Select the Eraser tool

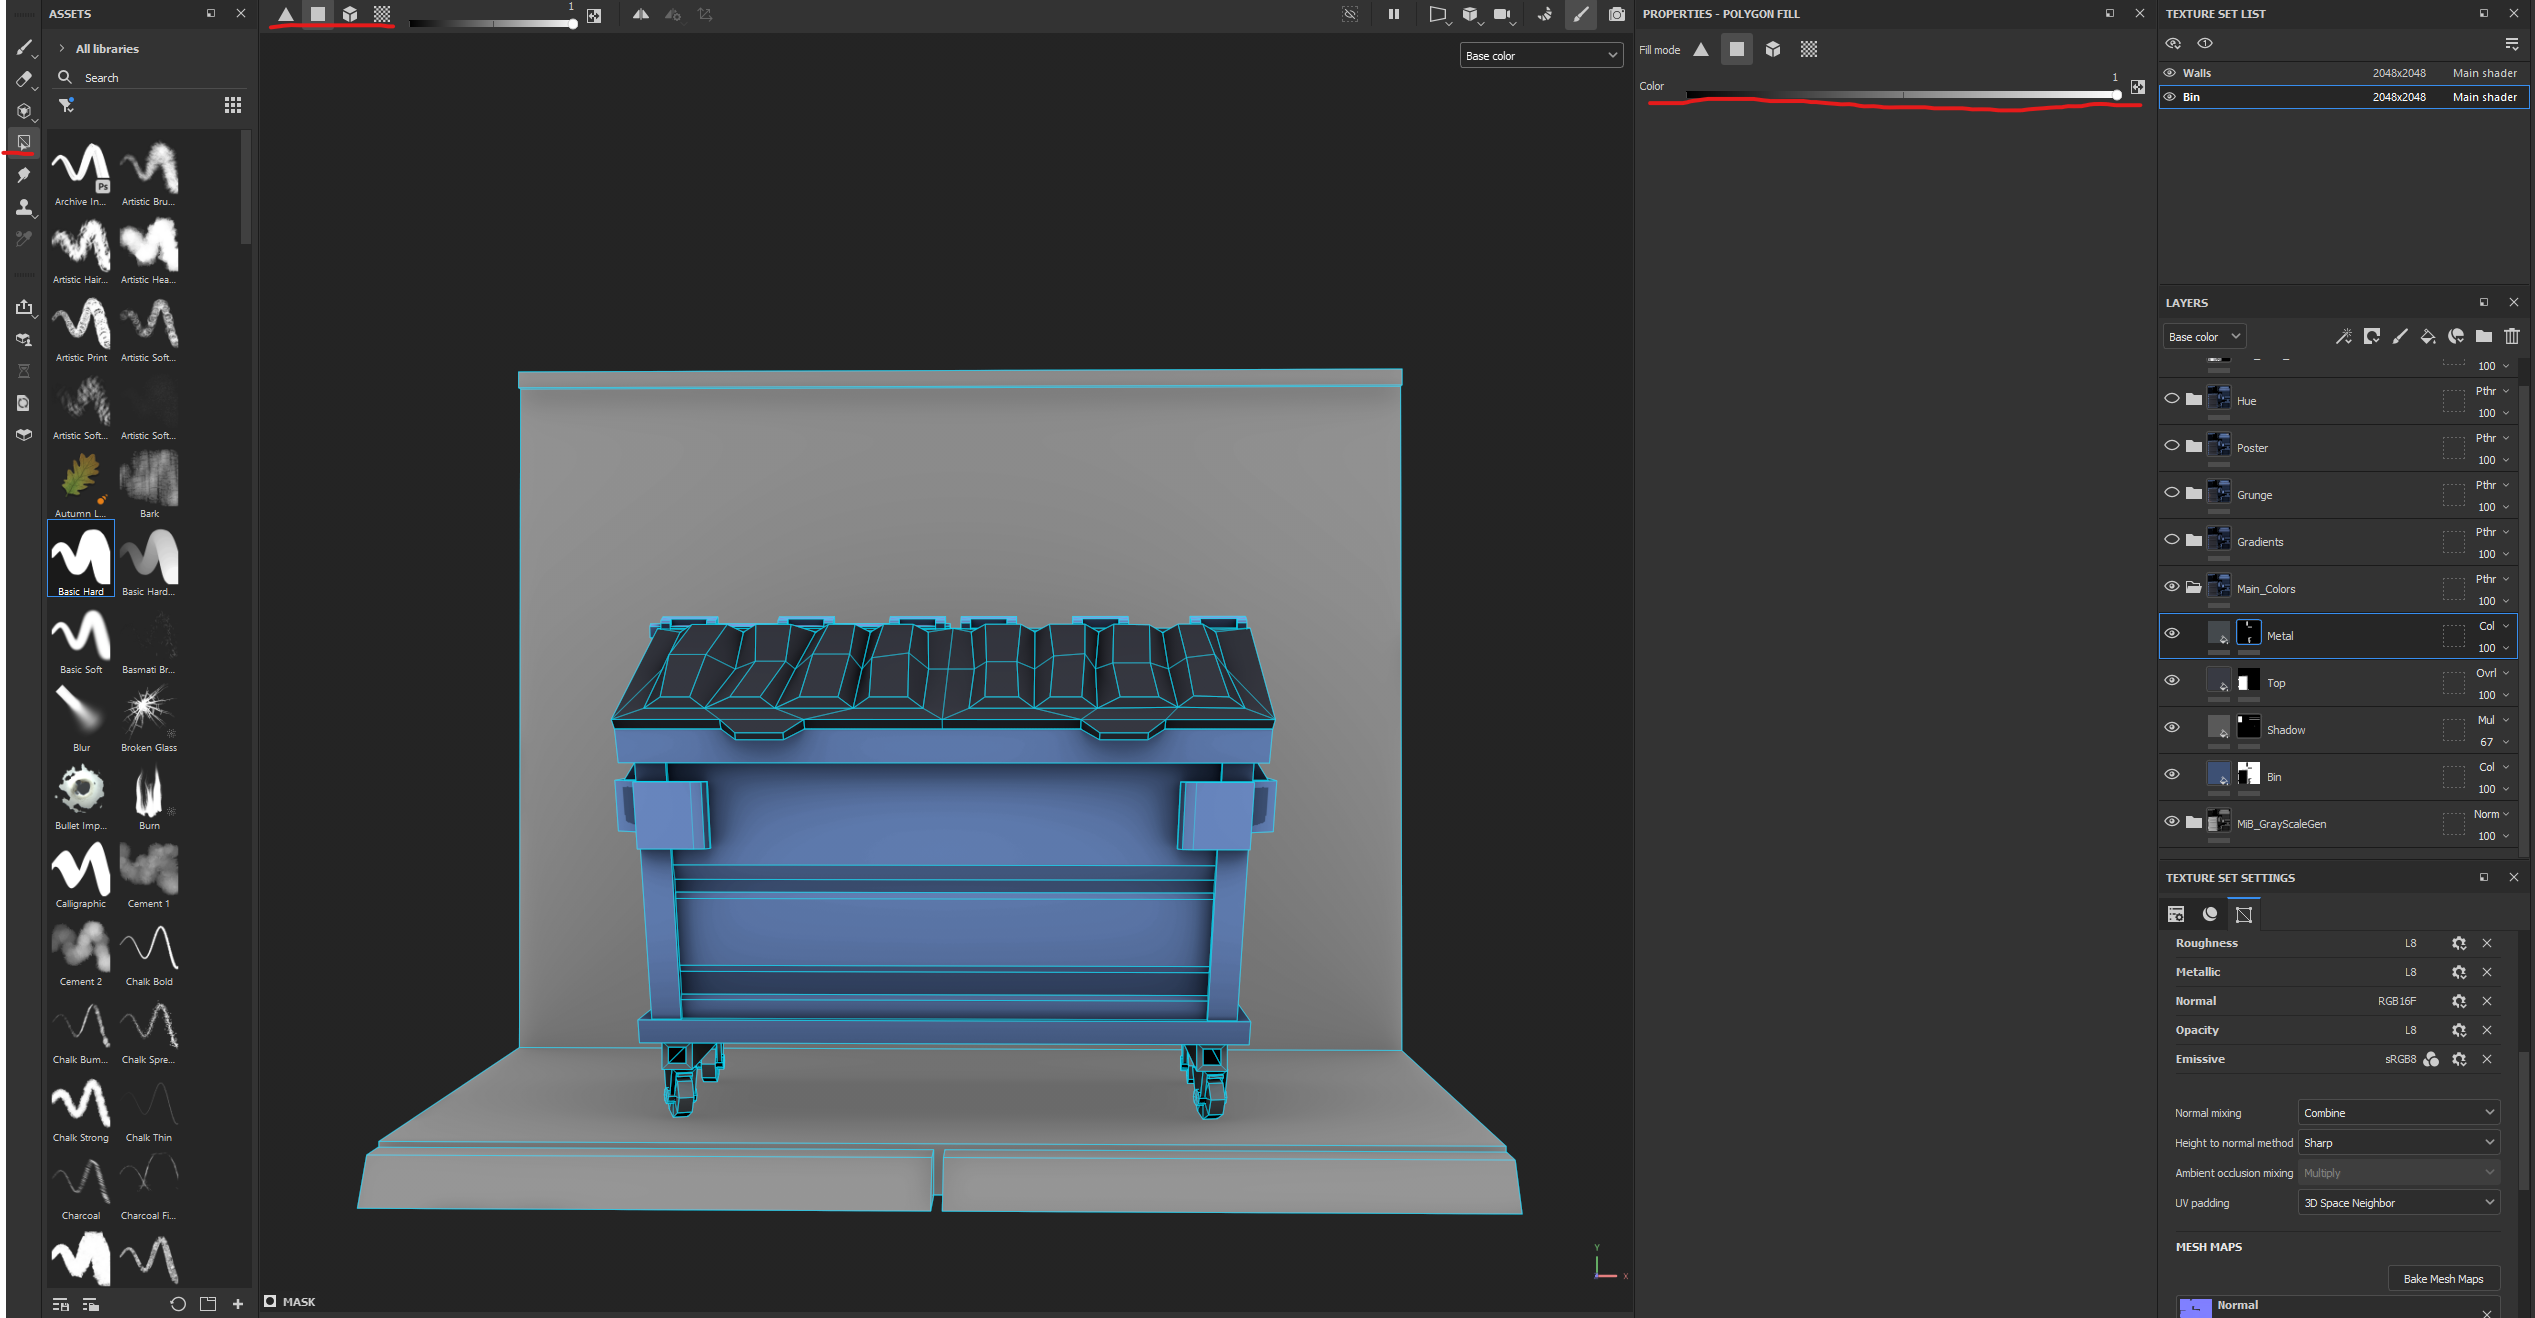point(24,79)
